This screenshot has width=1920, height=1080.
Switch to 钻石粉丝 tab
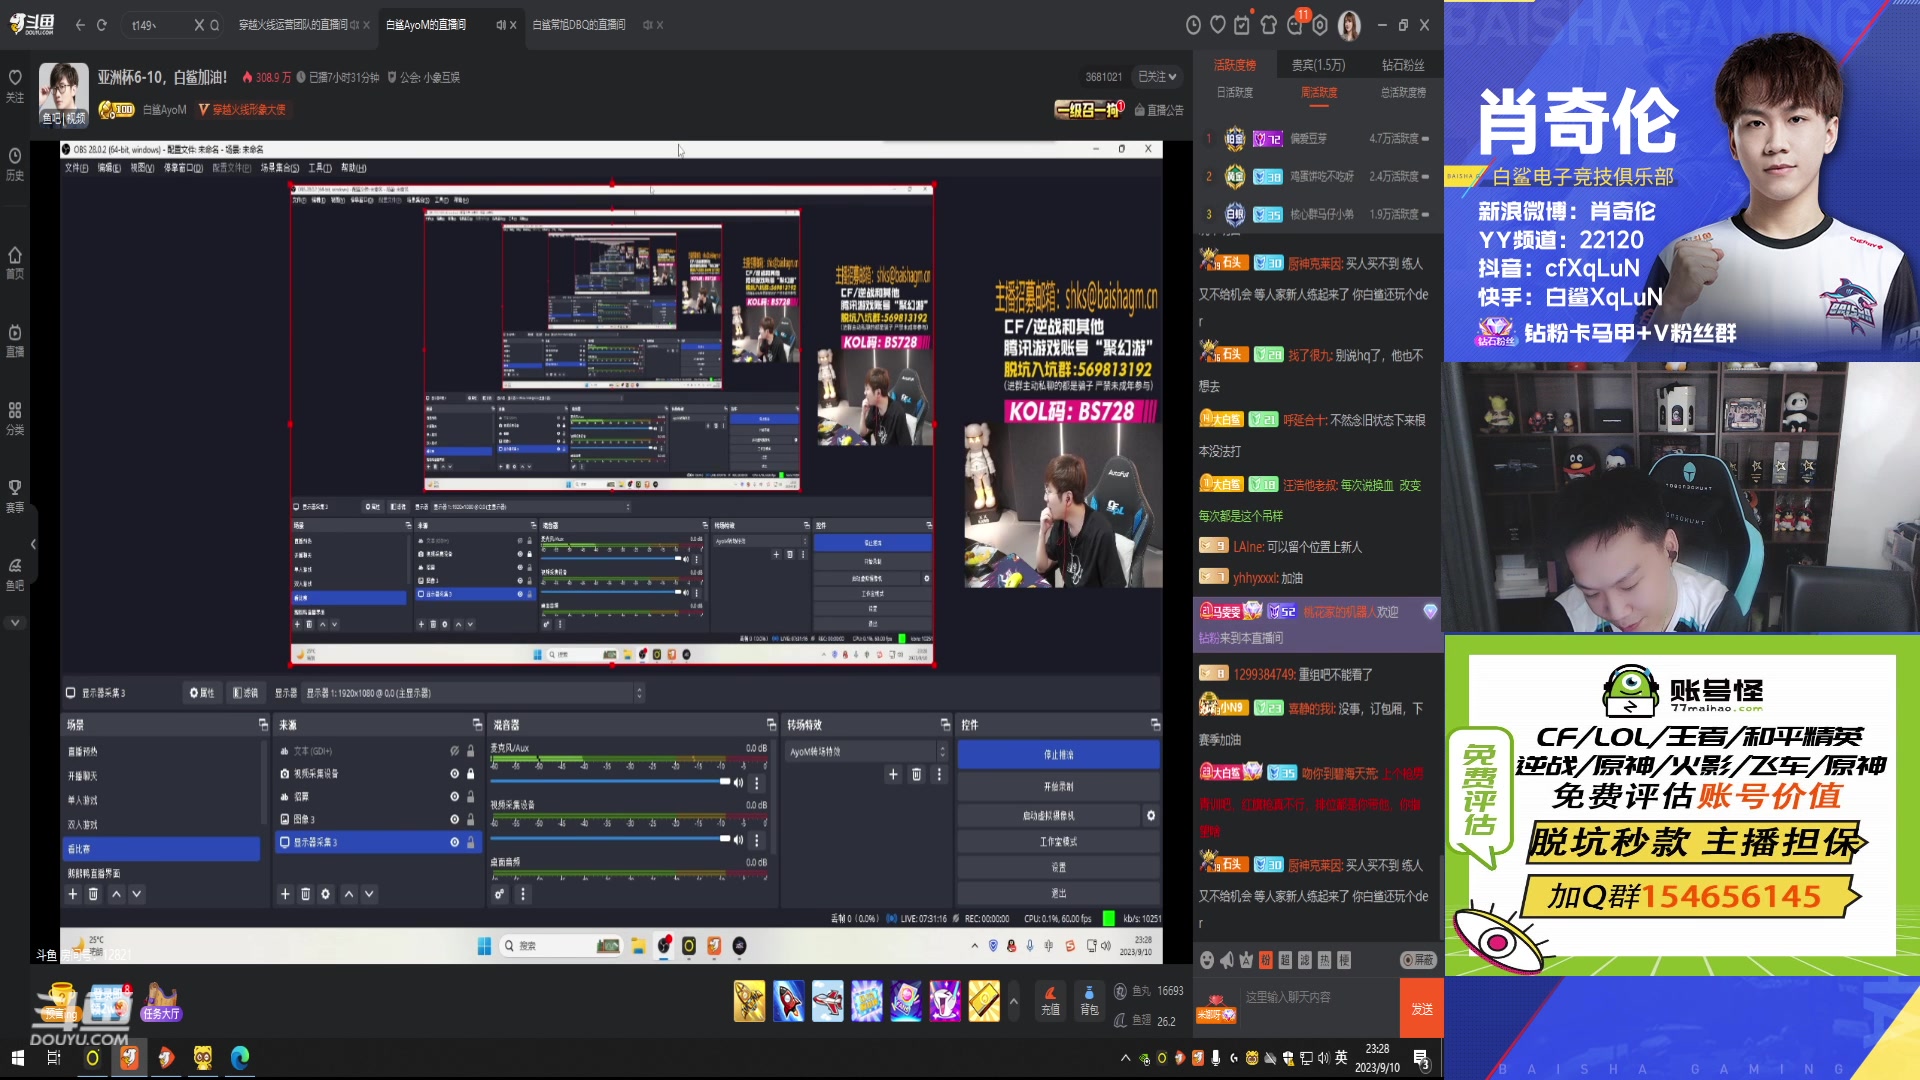[x=1403, y=65]
